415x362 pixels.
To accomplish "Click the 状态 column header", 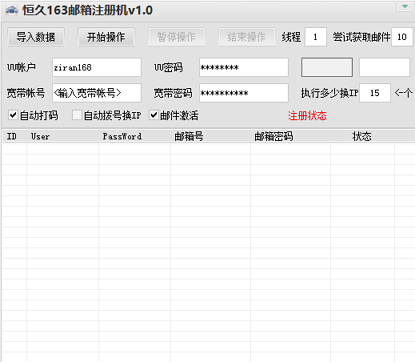I will [362, 136].
